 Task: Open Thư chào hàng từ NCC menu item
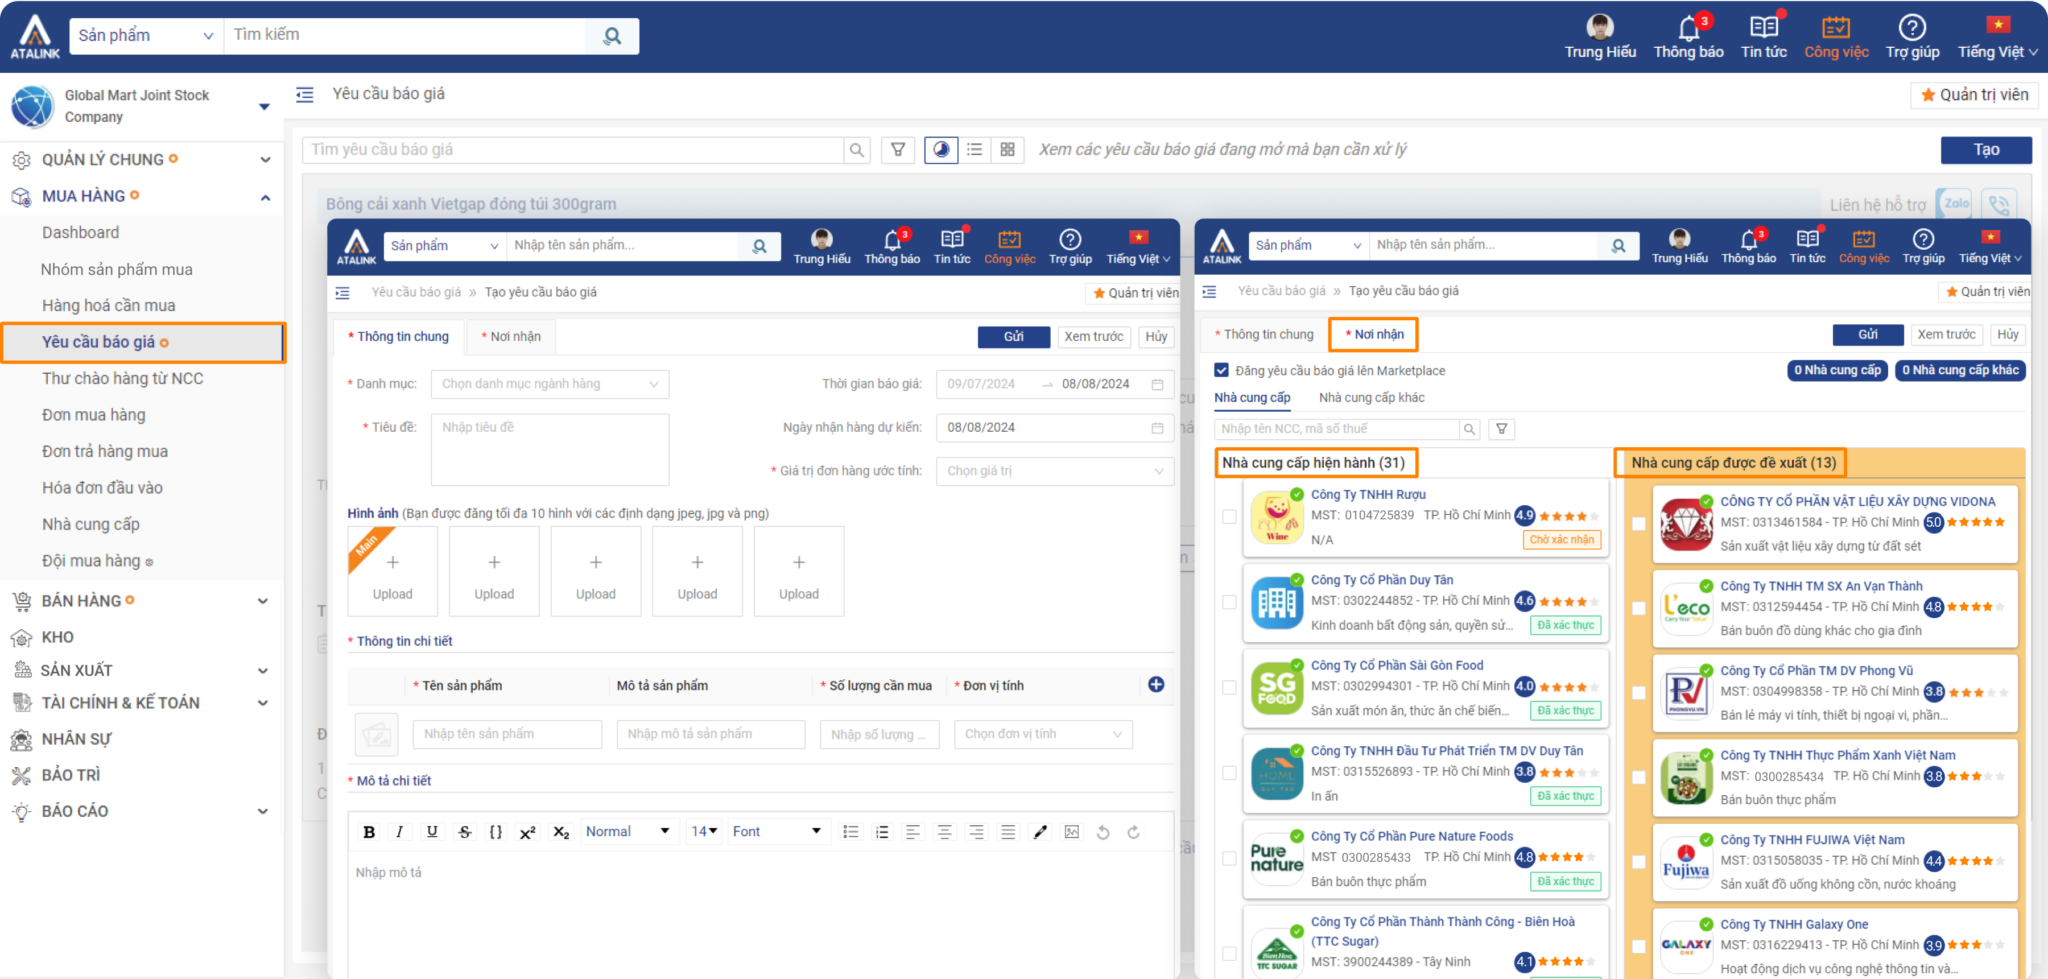[x=122, y=378]
